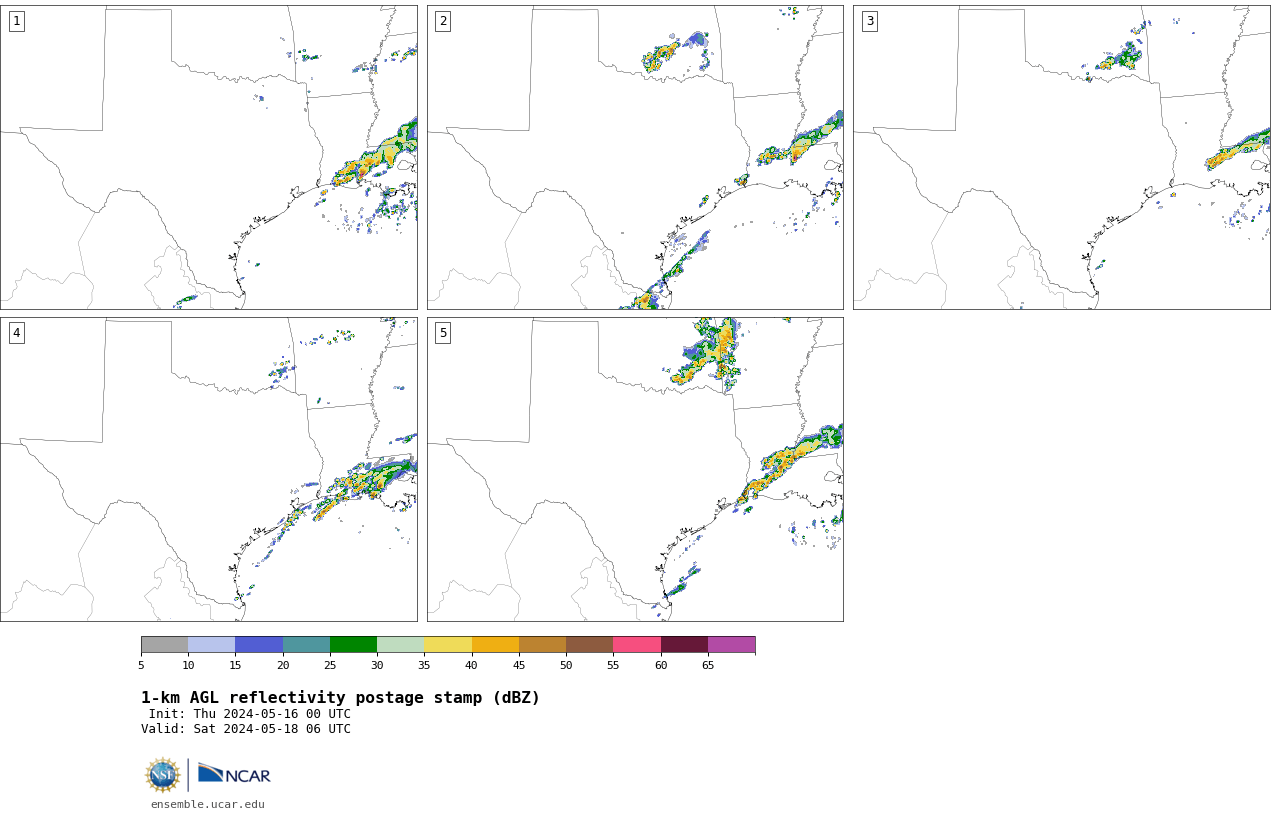Click the NCAR logo
The image size is (1280, 815).
(x=234, y=775)
